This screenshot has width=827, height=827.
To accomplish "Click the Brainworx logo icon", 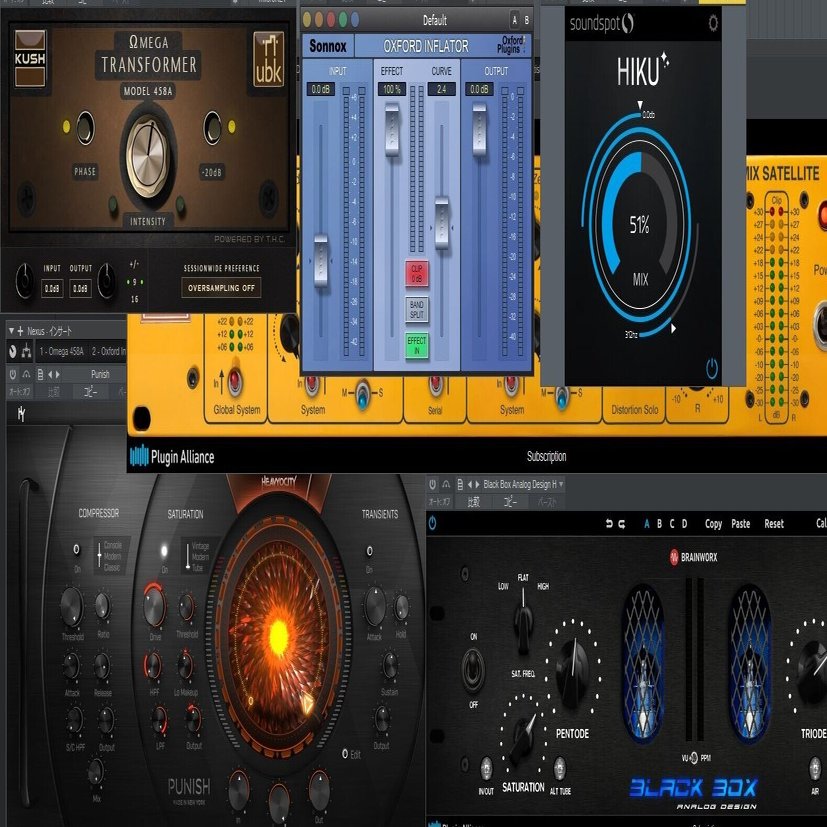I will [674, 557].
